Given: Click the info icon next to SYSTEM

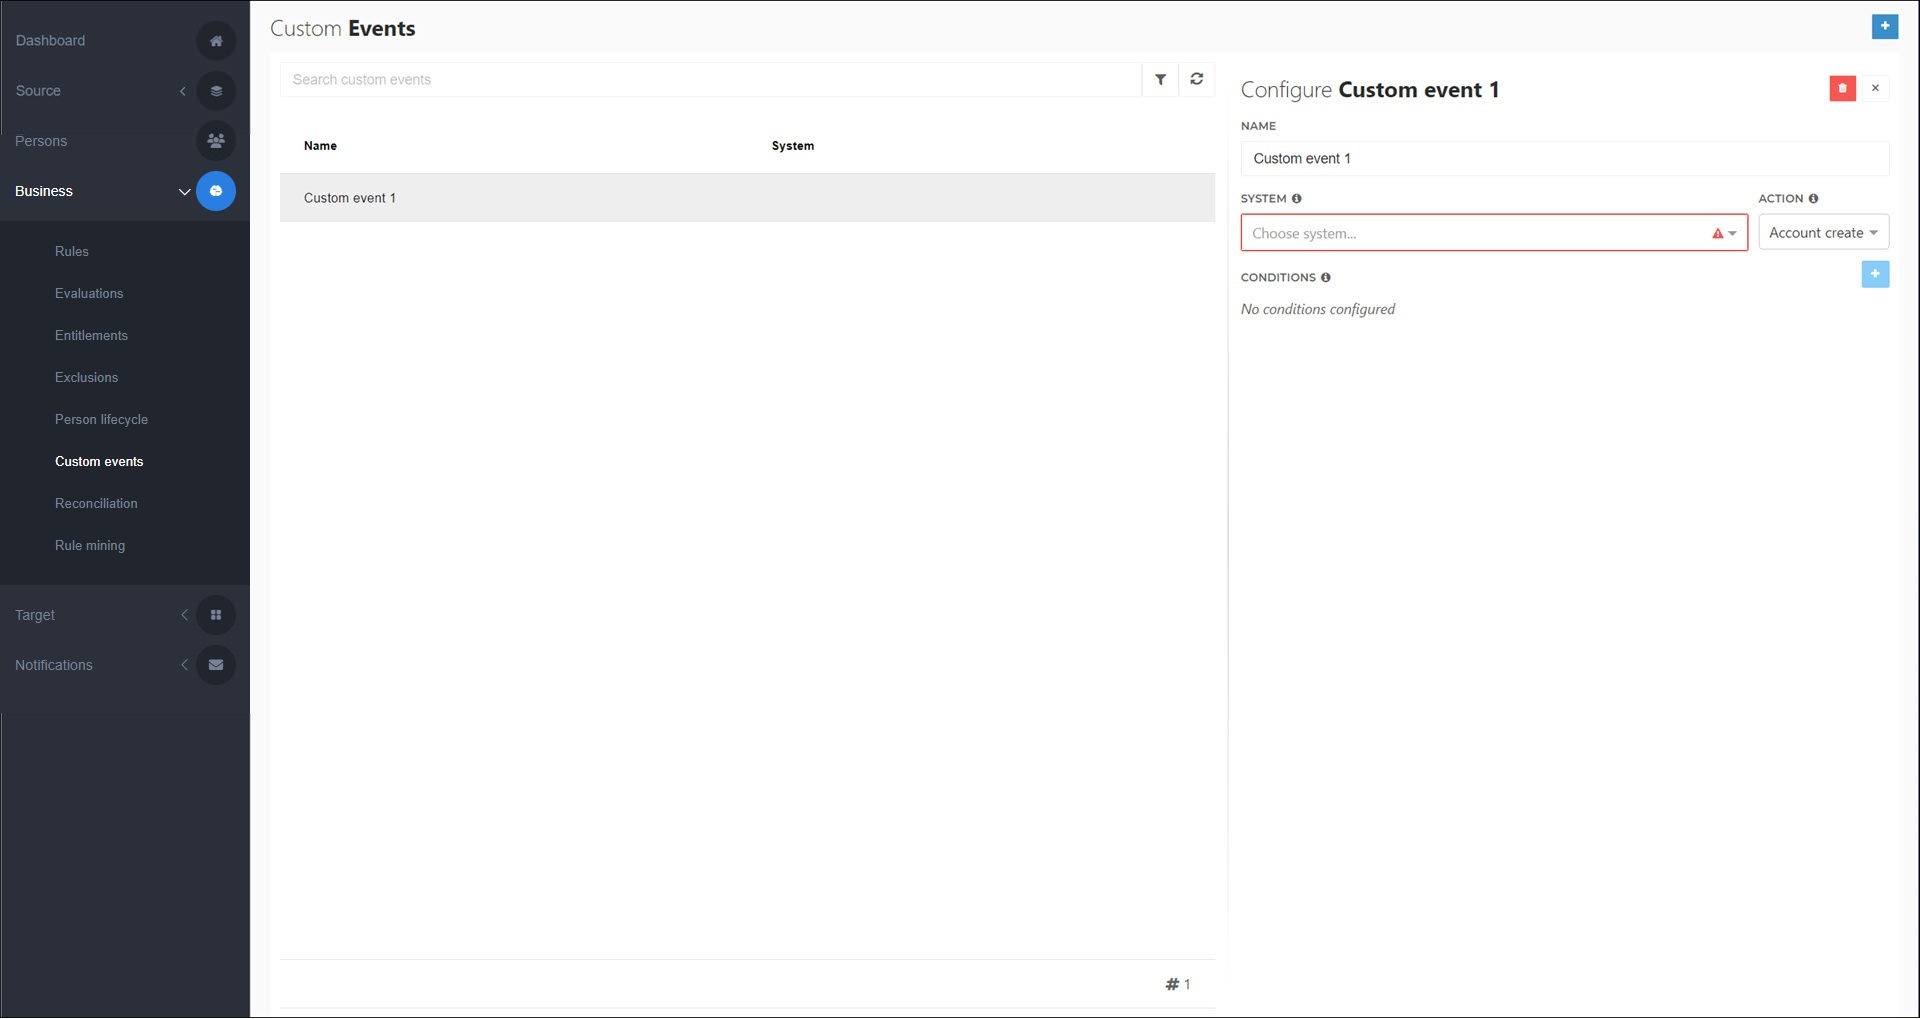Looking at the screenshot, I should pyautogui.click(x=1296, y=198).
